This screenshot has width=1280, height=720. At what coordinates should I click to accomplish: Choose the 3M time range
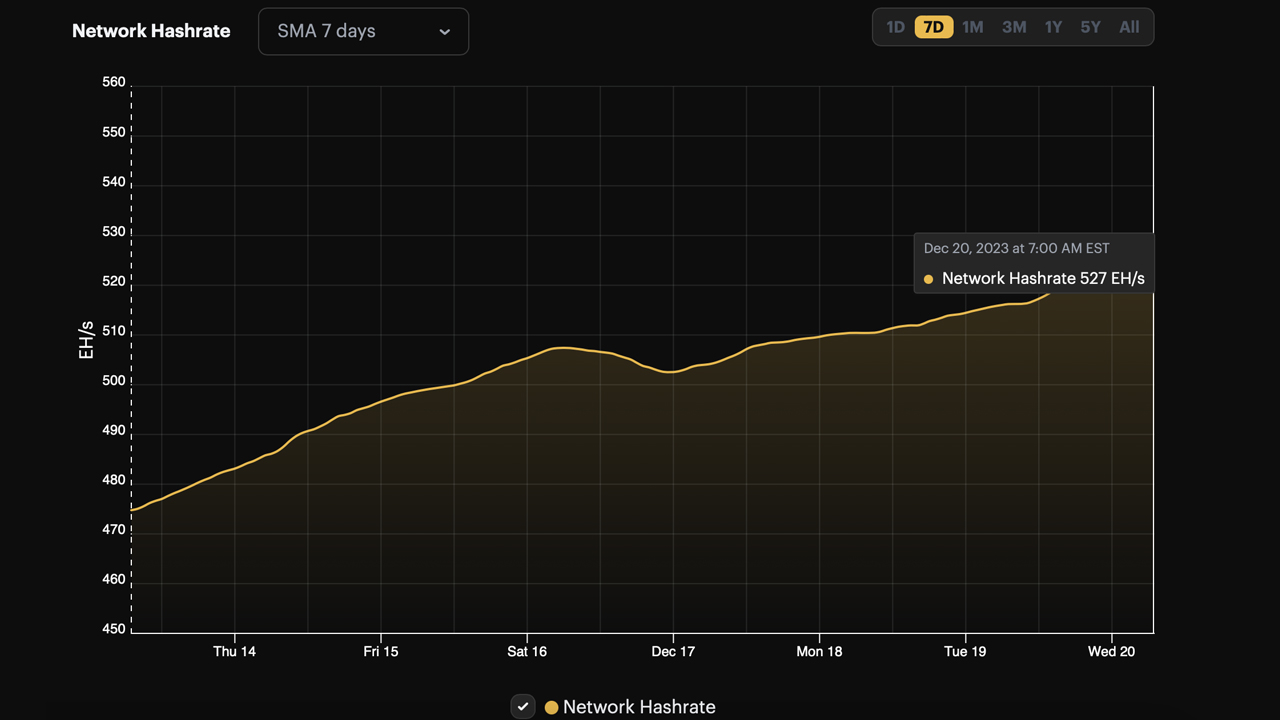1014,27
